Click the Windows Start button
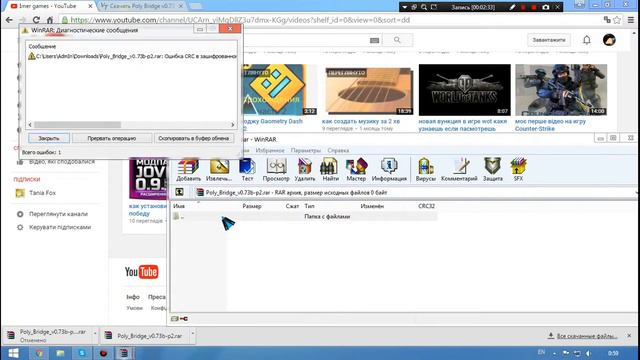The width and height of the screenshot is (640, 360). (x=13, y=353)
